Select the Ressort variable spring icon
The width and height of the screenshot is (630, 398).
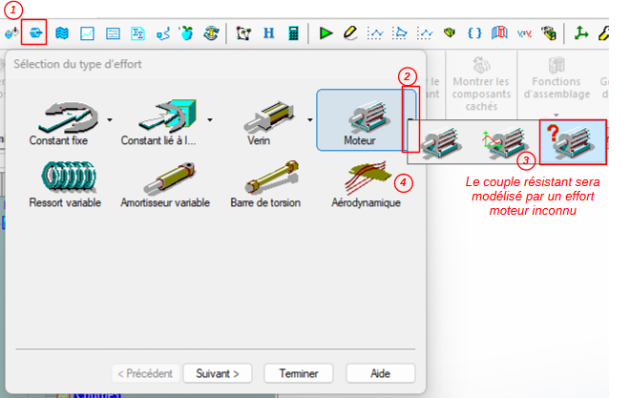pos(69,176)
